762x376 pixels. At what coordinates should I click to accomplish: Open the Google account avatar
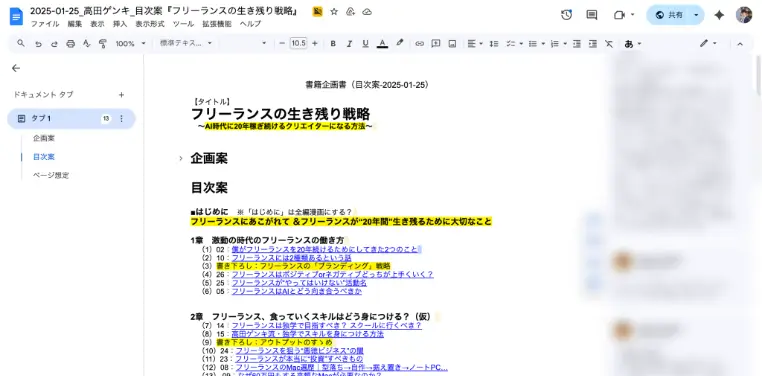click(744, 15)
